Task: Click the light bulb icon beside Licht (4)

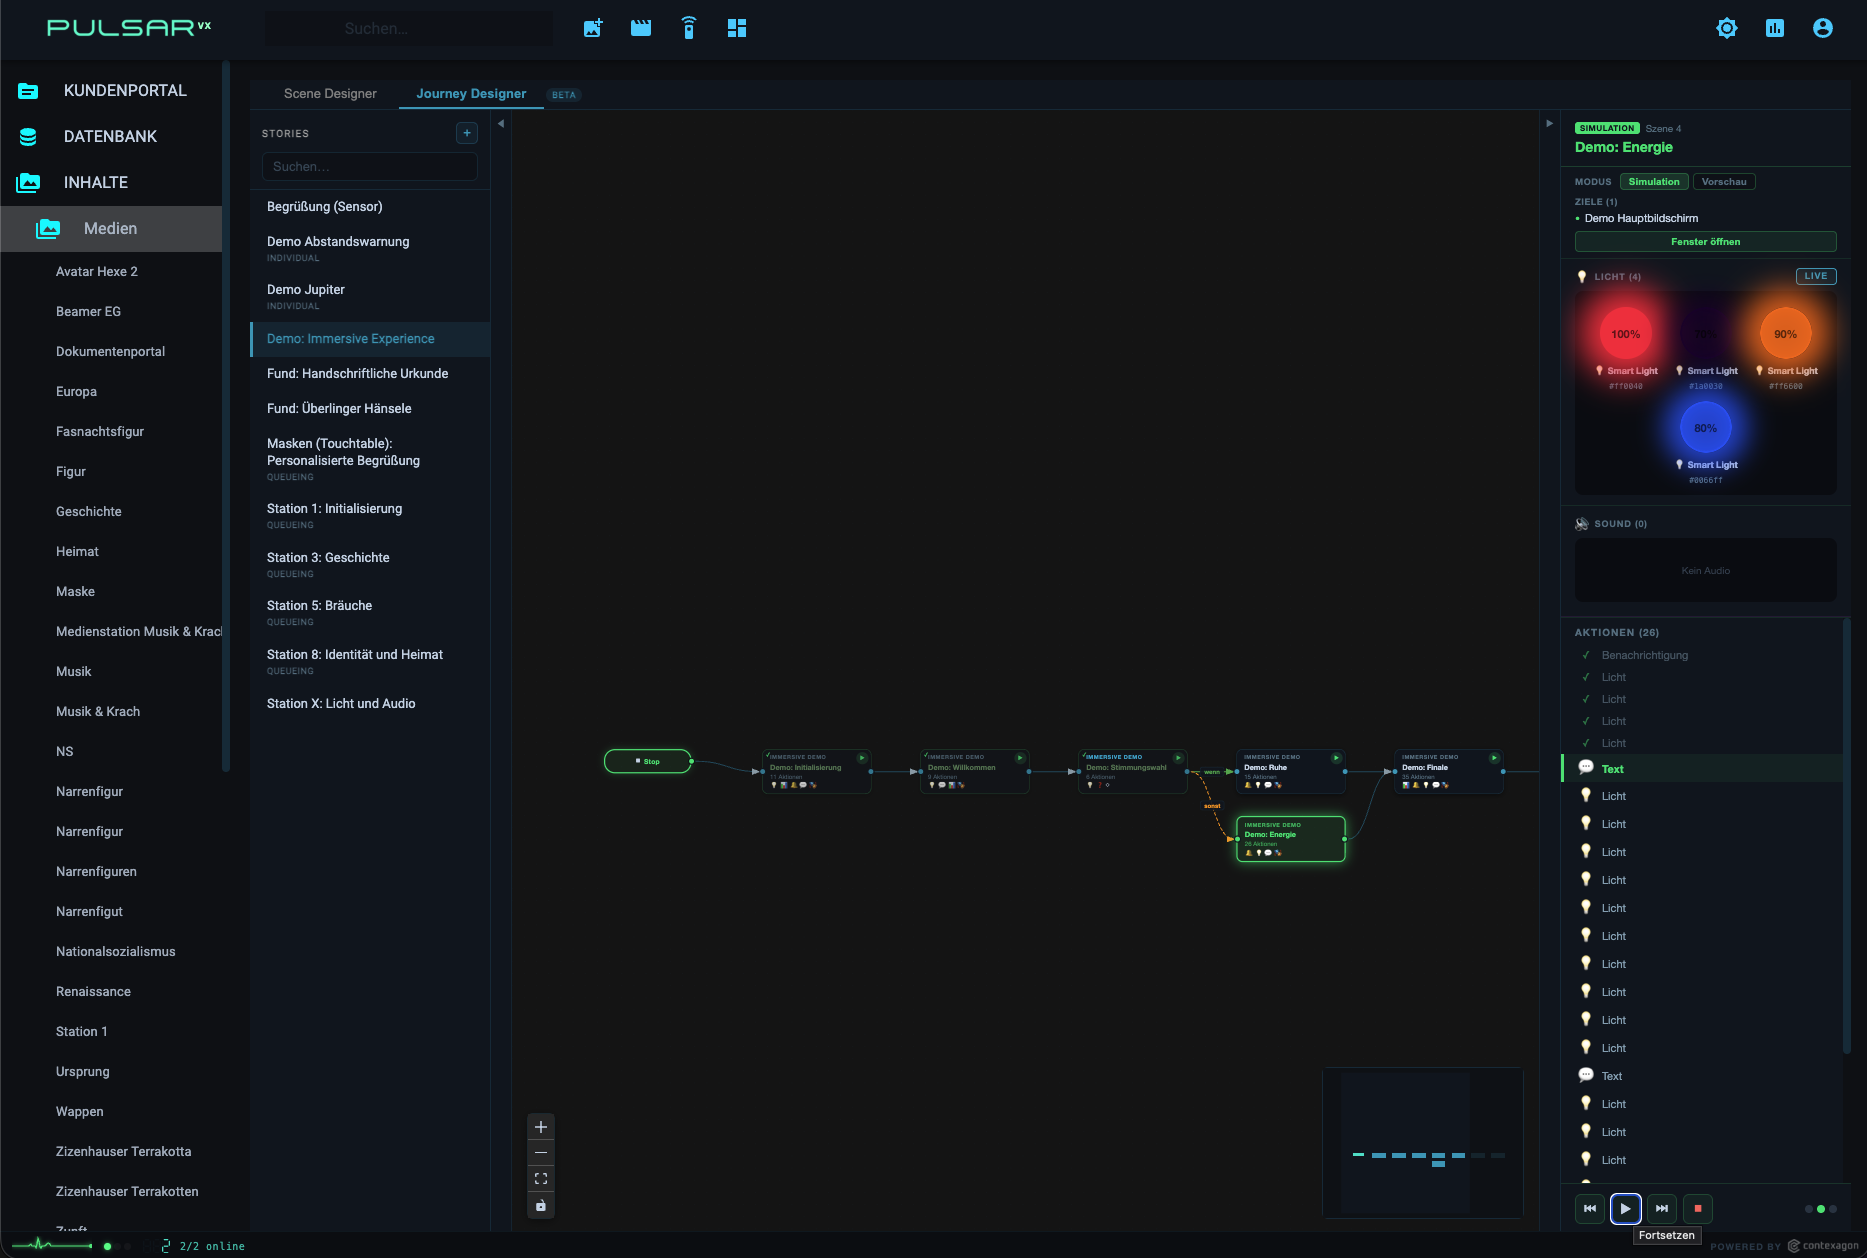Action: tap(1582, 277)
